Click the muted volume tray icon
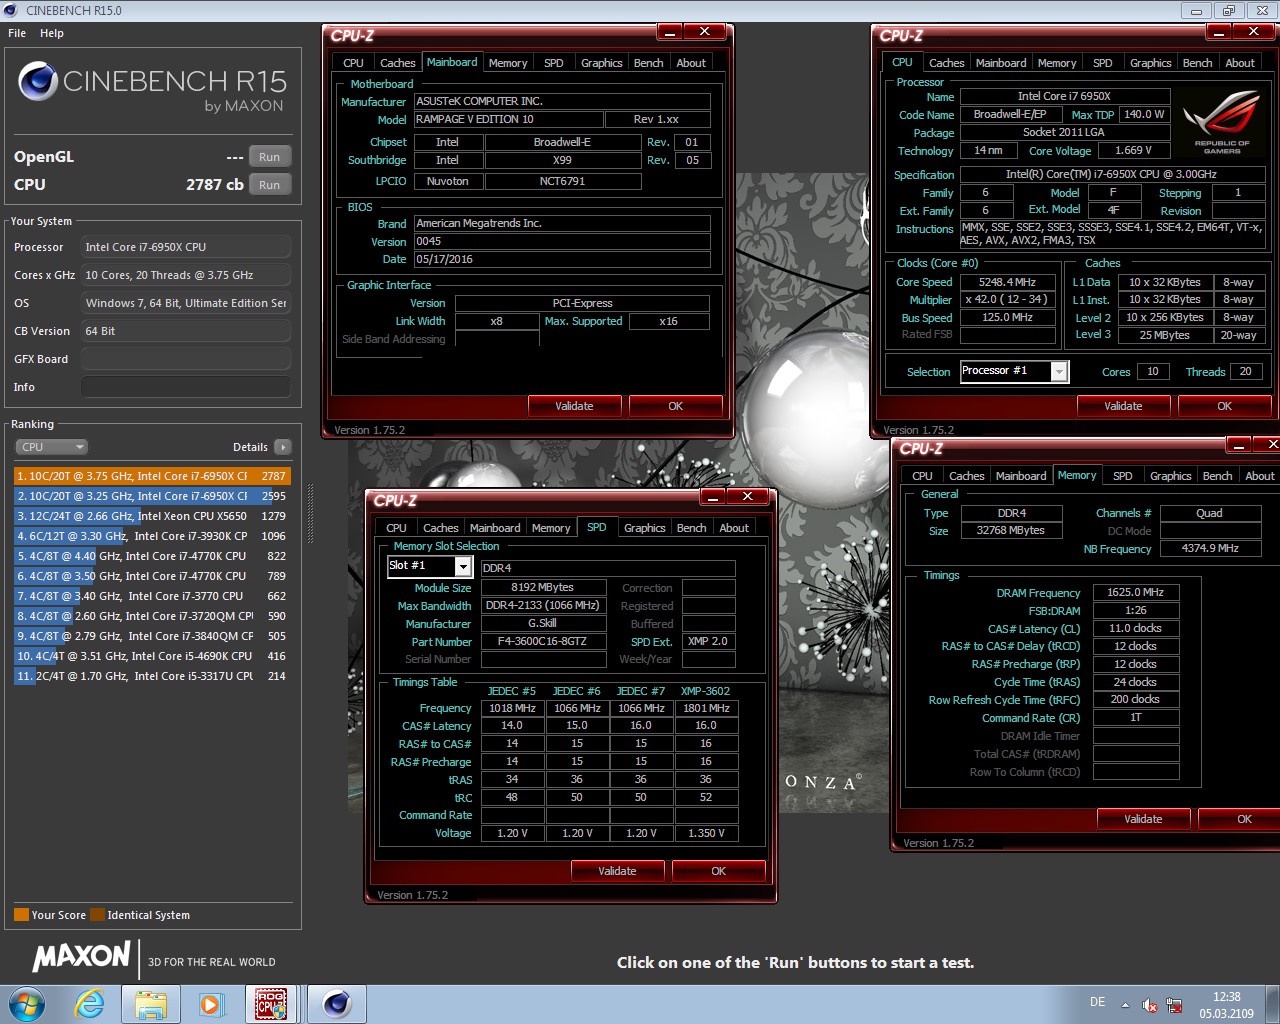The height and width of the screenshot is (1024, 1280). 1150,1005
